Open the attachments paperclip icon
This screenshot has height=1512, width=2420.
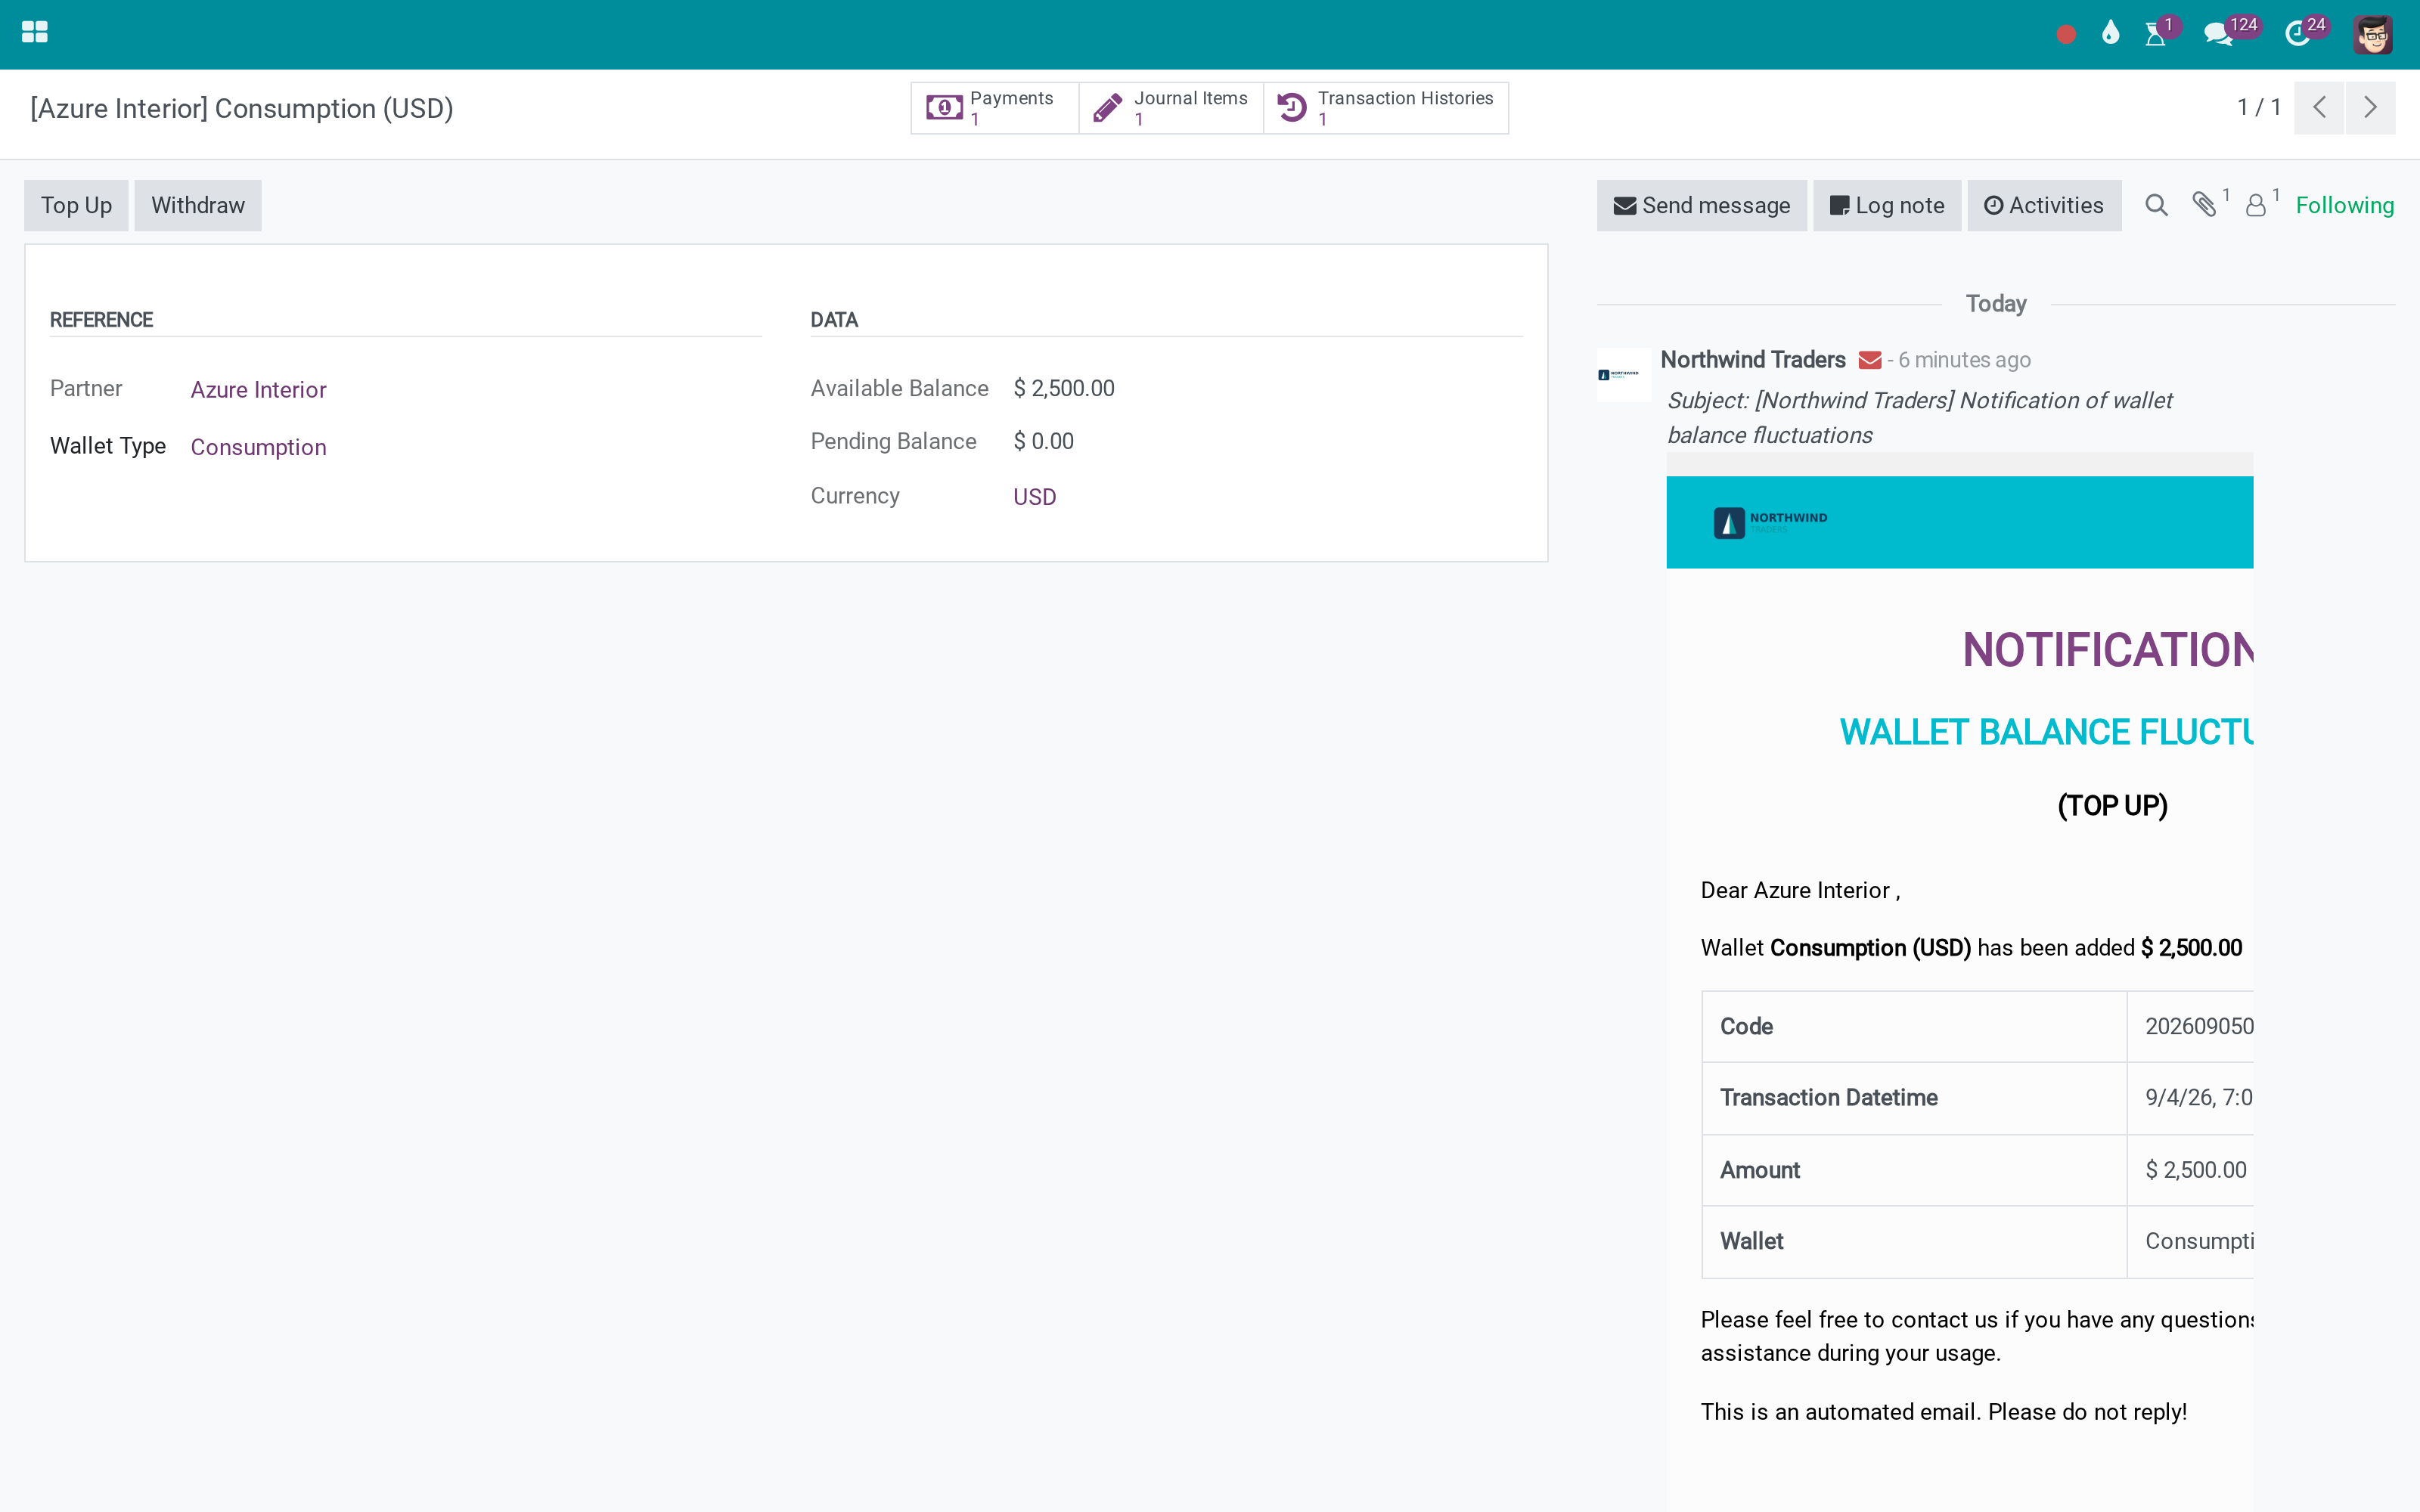tap(2205, 204)
